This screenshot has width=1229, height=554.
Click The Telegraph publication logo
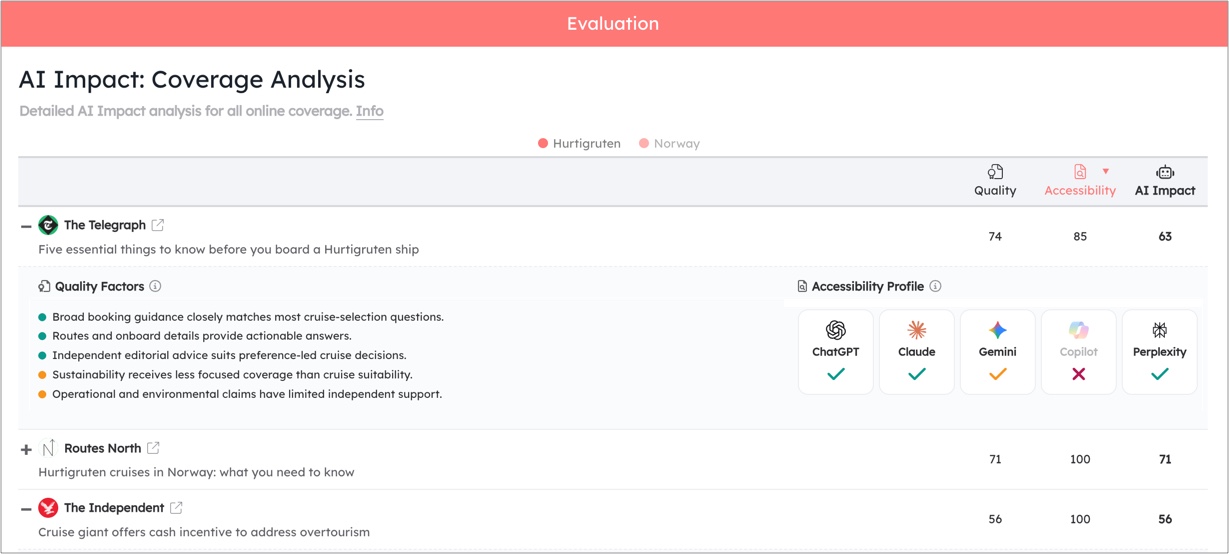[48, 225]
